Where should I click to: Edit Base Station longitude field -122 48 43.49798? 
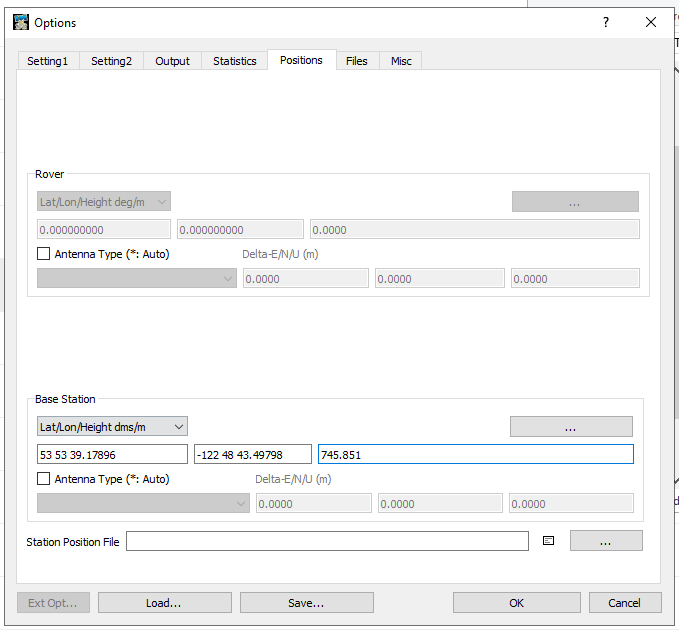pyautogui.click(x=253, y=455)
